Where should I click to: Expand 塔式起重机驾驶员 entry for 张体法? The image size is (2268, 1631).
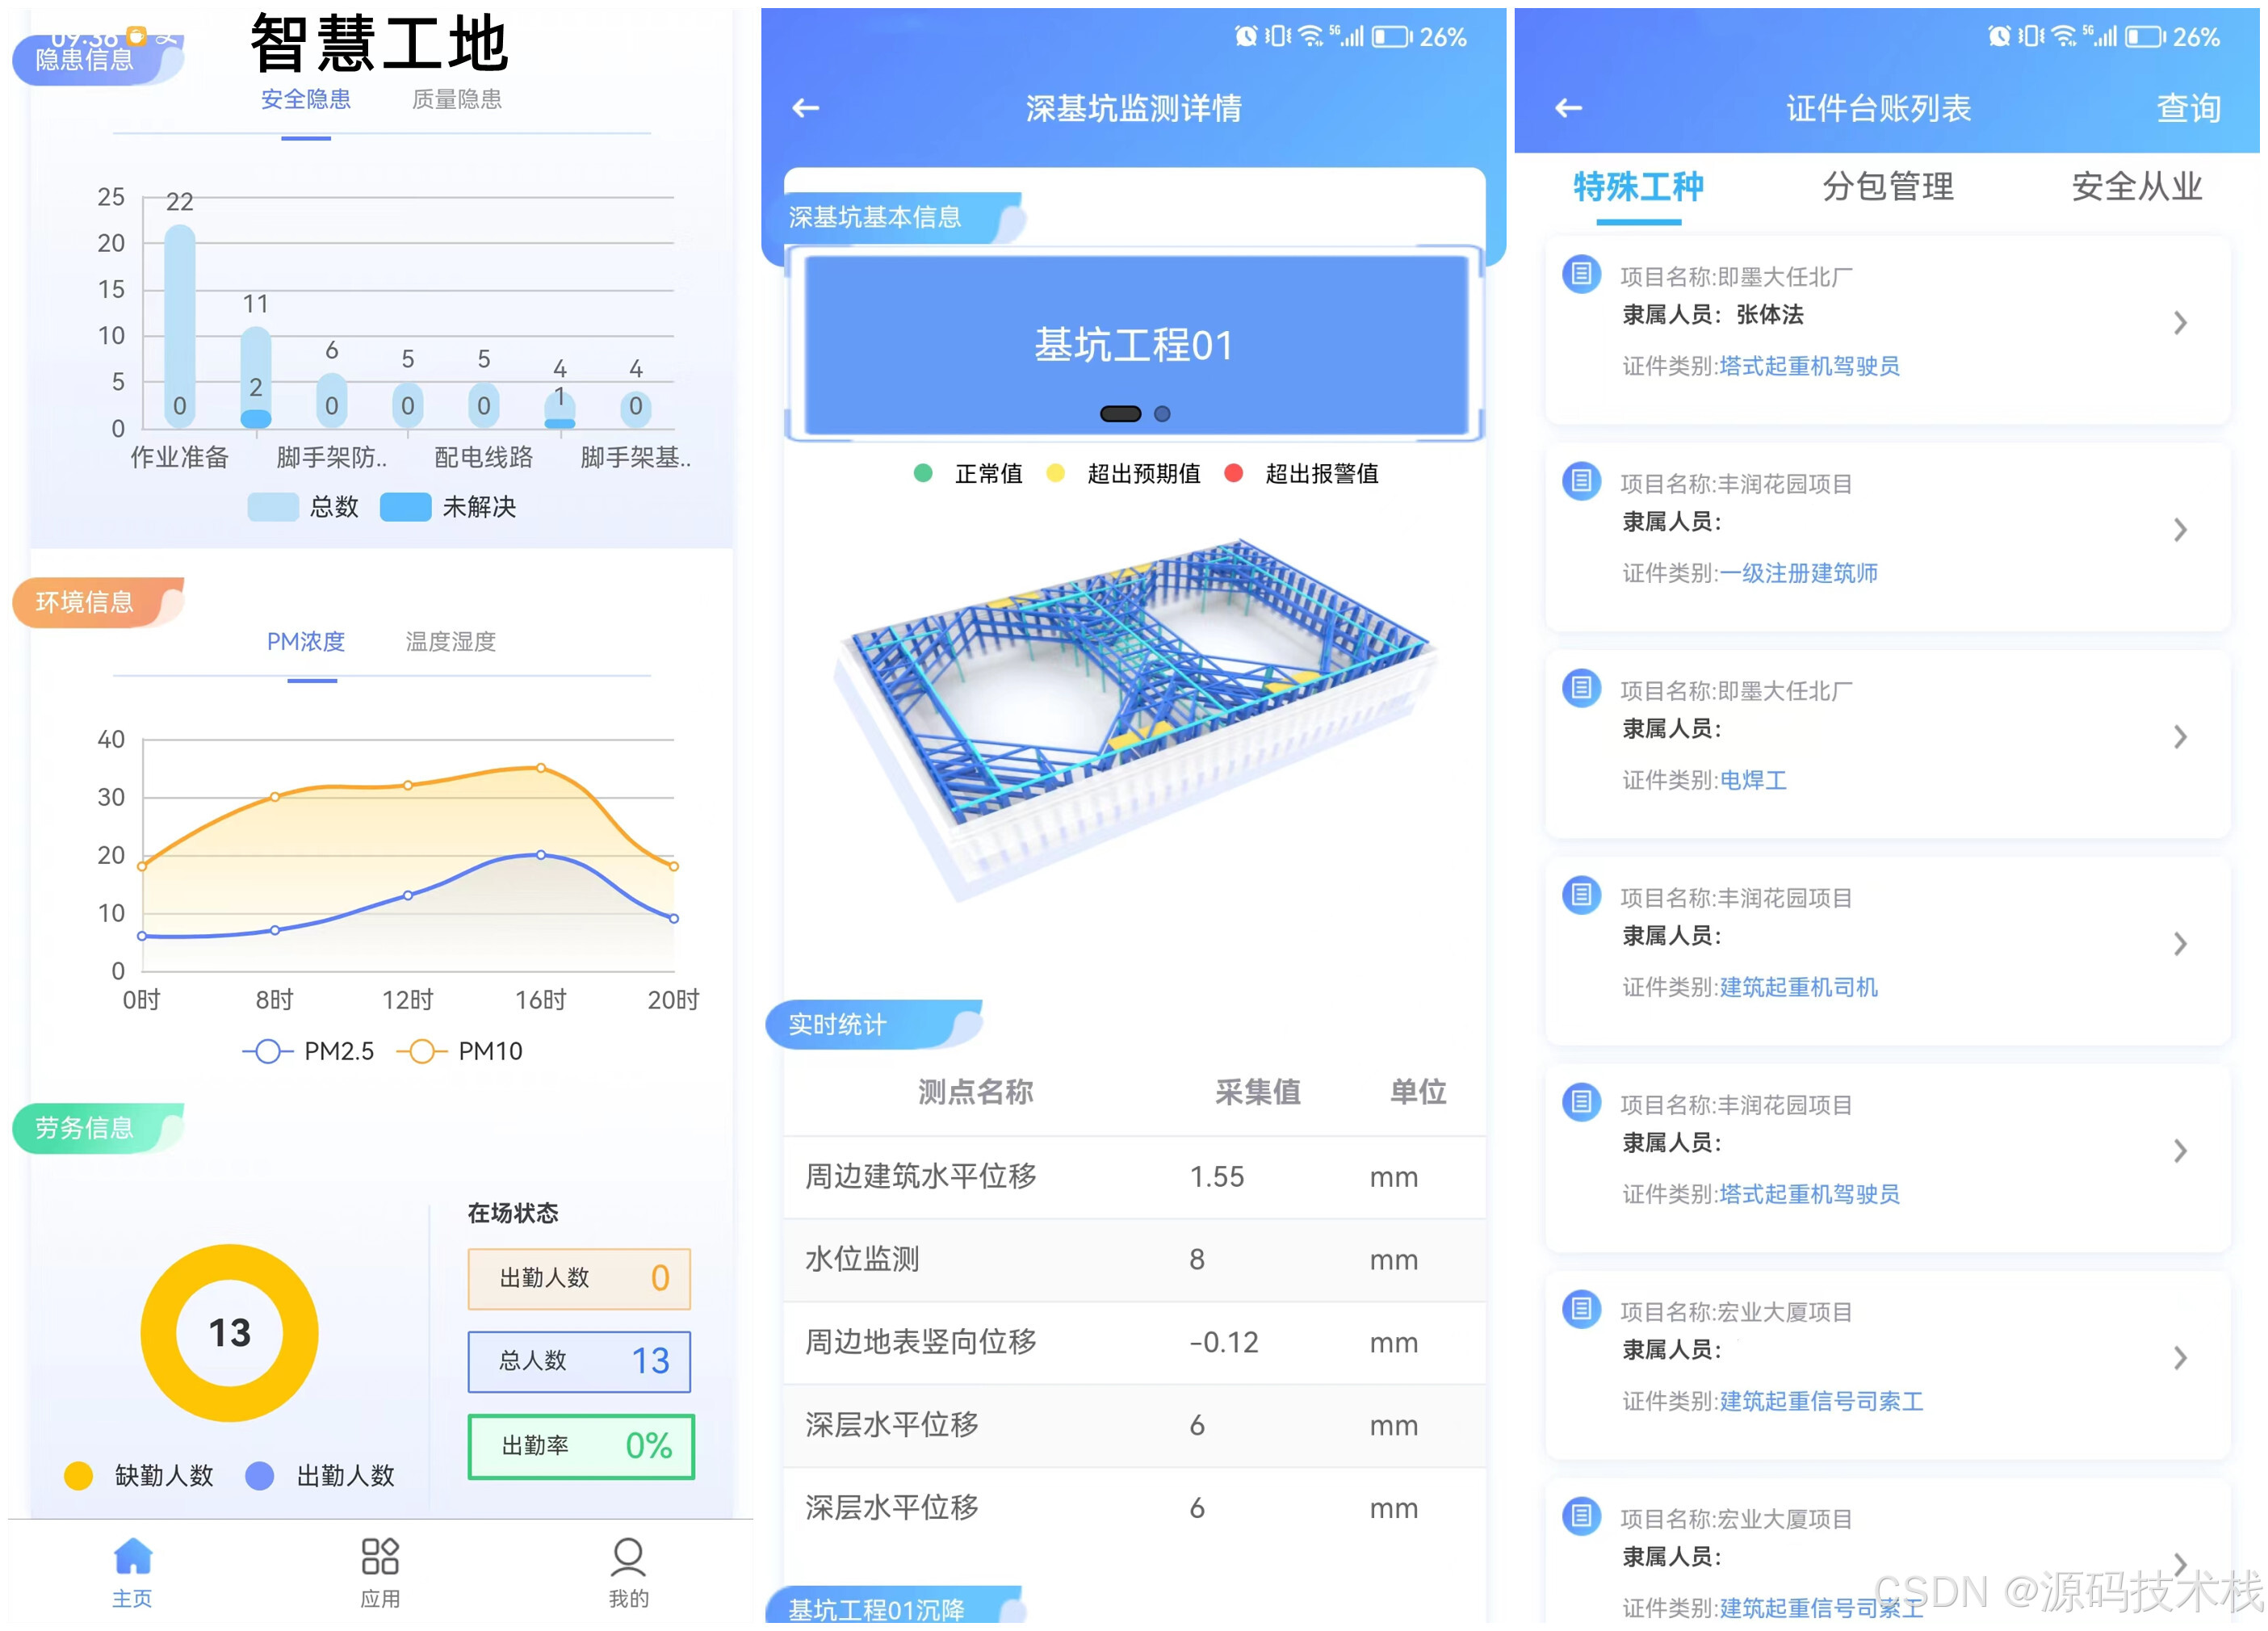[2179, 323]
